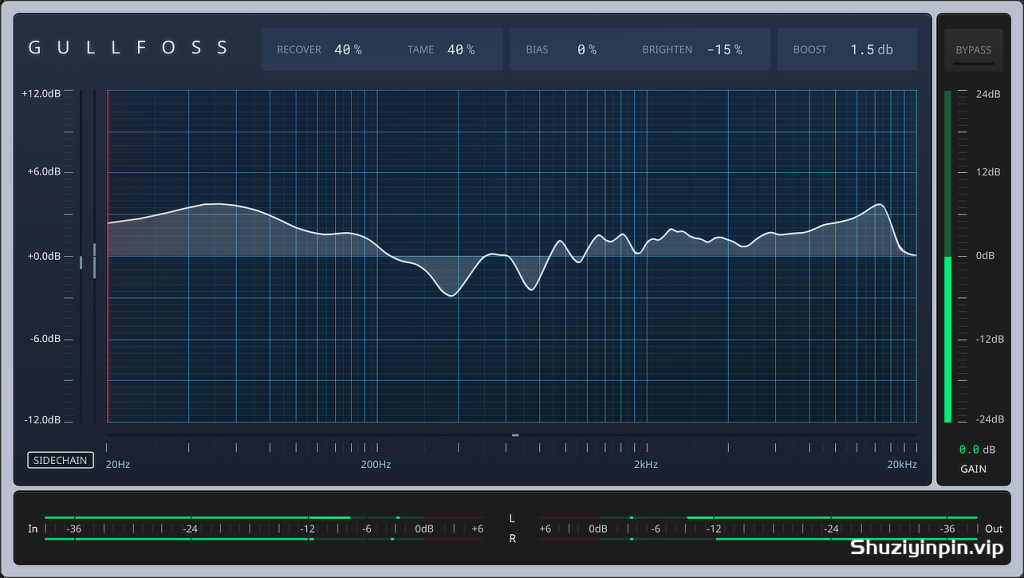Click the BIAS label
Image resolution: width=1024 pixels, height=578 pixels.
point(537,50)
